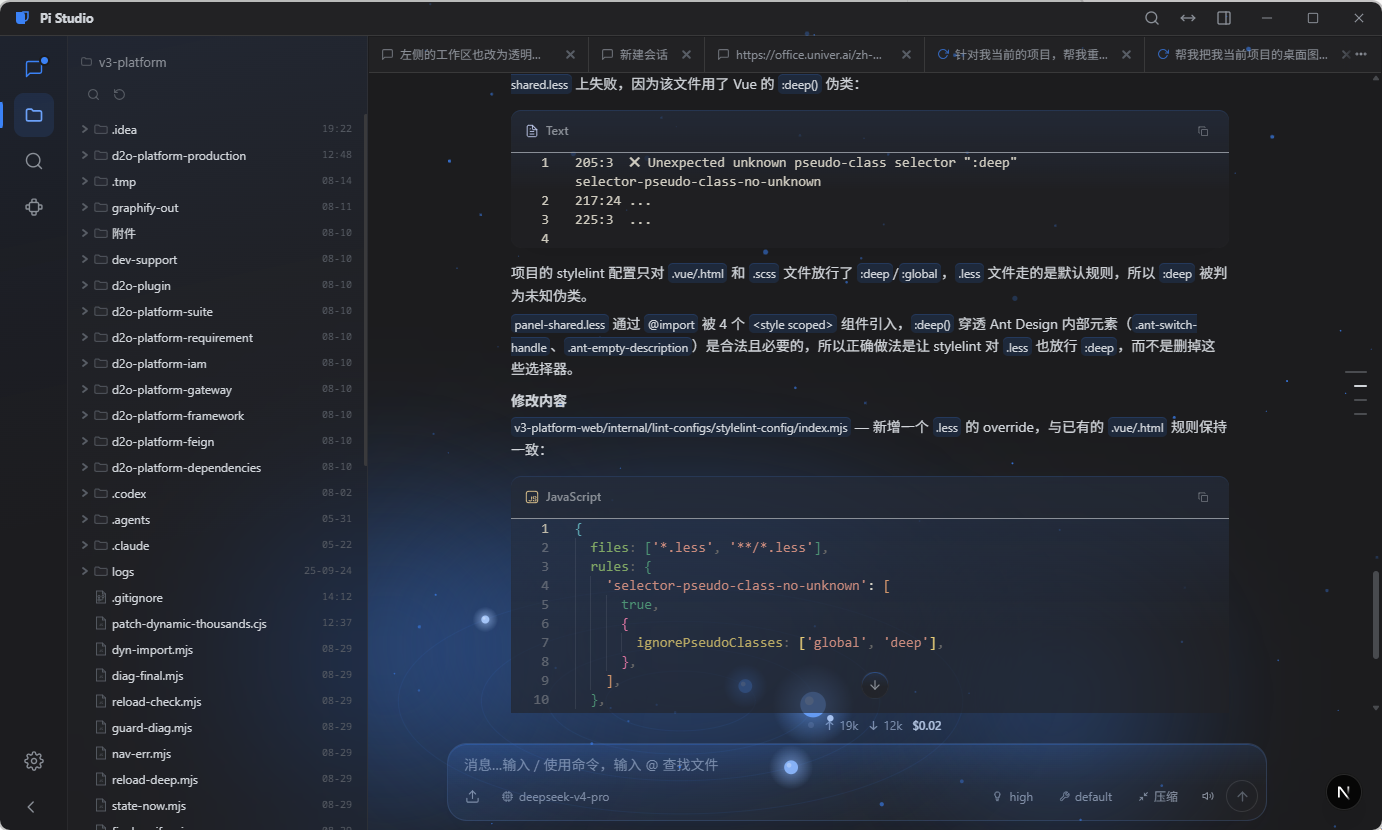Image resolution: width=1382 pixels, height=830 pixels.
Task: Expand the .idea folder
Action: coord(85,129)
